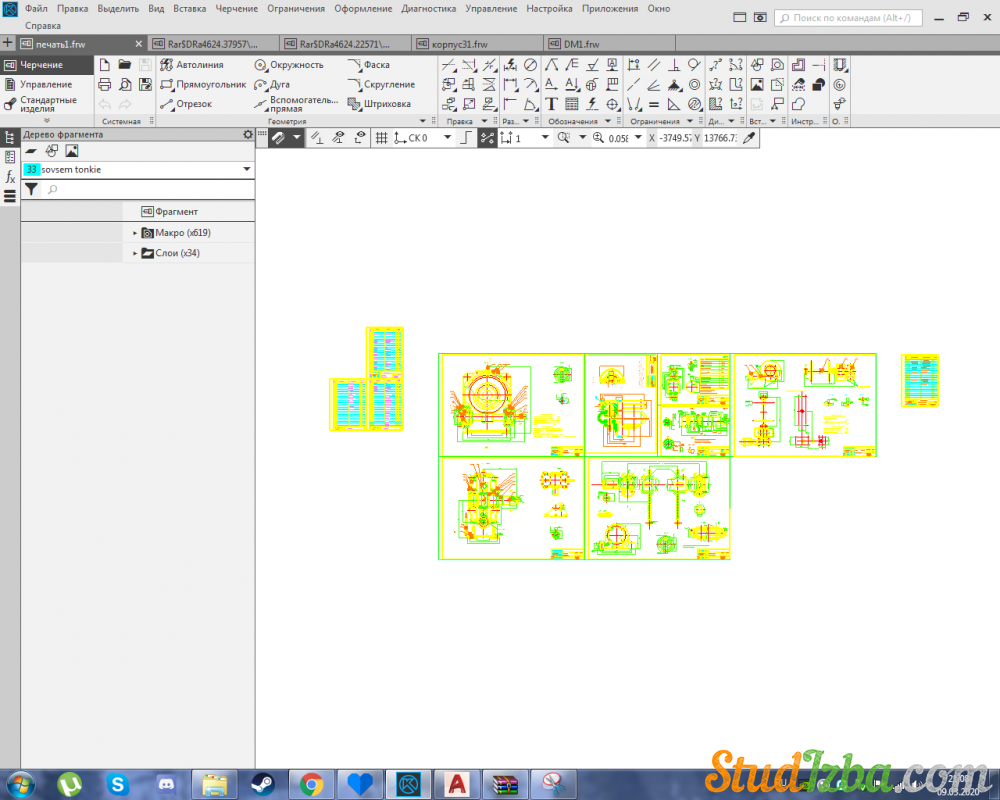Expand the Слои (x34) tree node
Screen dimensions: 1000x800
[135, 254]
